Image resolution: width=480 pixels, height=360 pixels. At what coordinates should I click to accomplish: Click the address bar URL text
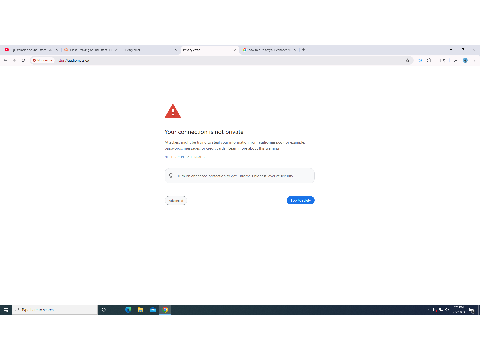(x=74, y=60)
